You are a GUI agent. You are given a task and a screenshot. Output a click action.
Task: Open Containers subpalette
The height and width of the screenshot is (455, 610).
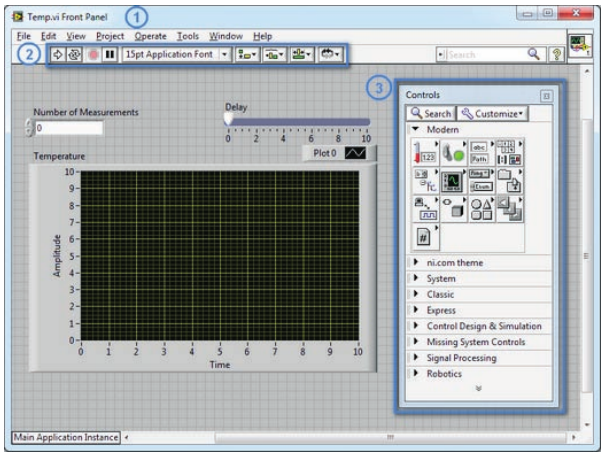(x=510, y=181)
